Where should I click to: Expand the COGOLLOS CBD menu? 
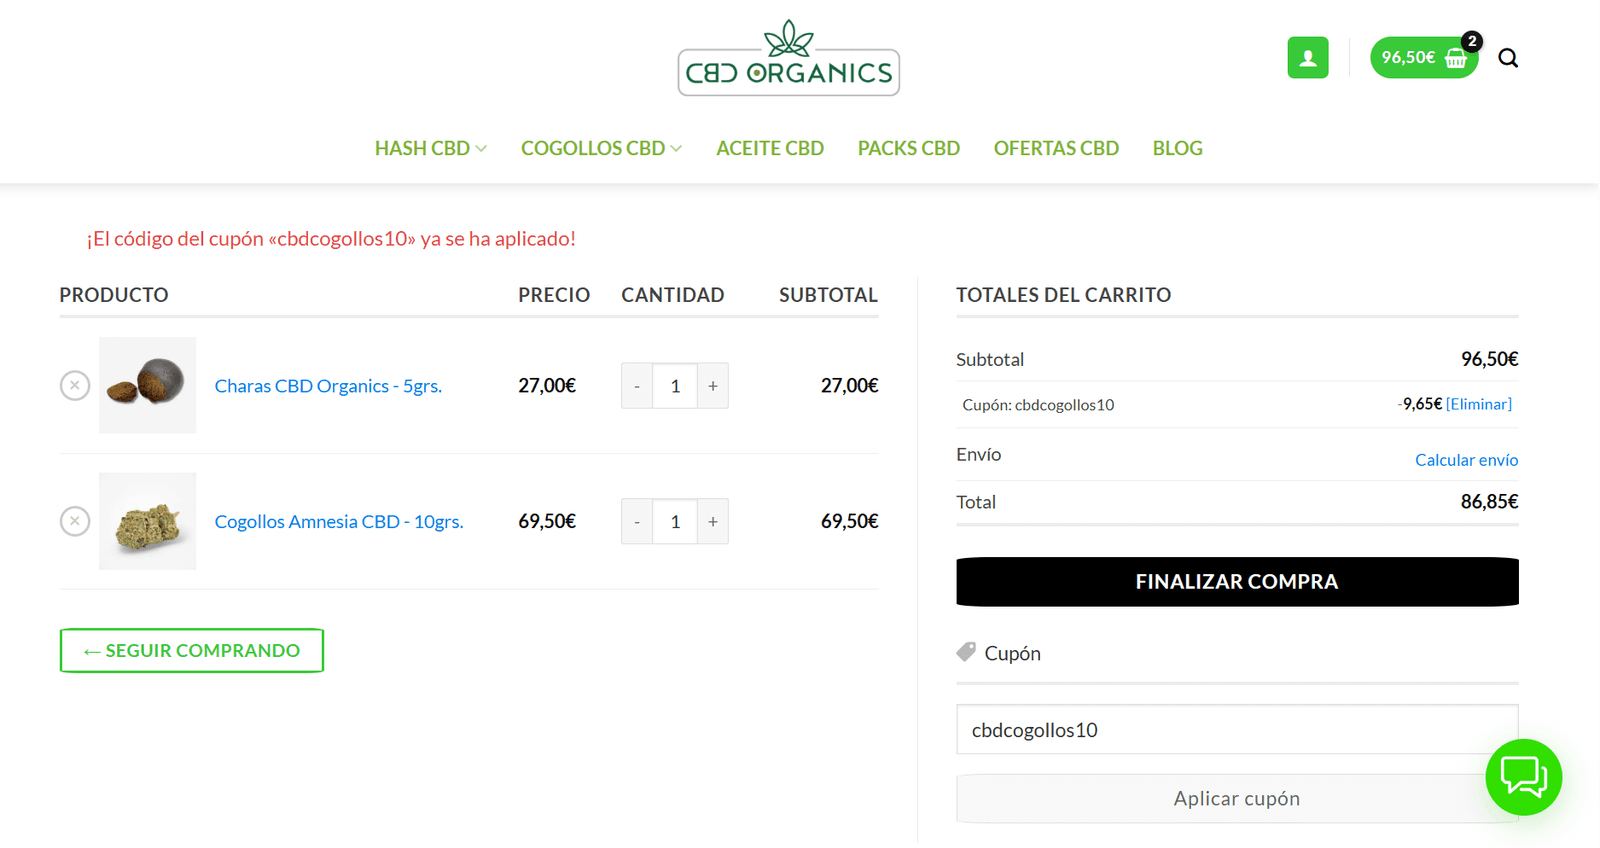click(x=601, y=148)
